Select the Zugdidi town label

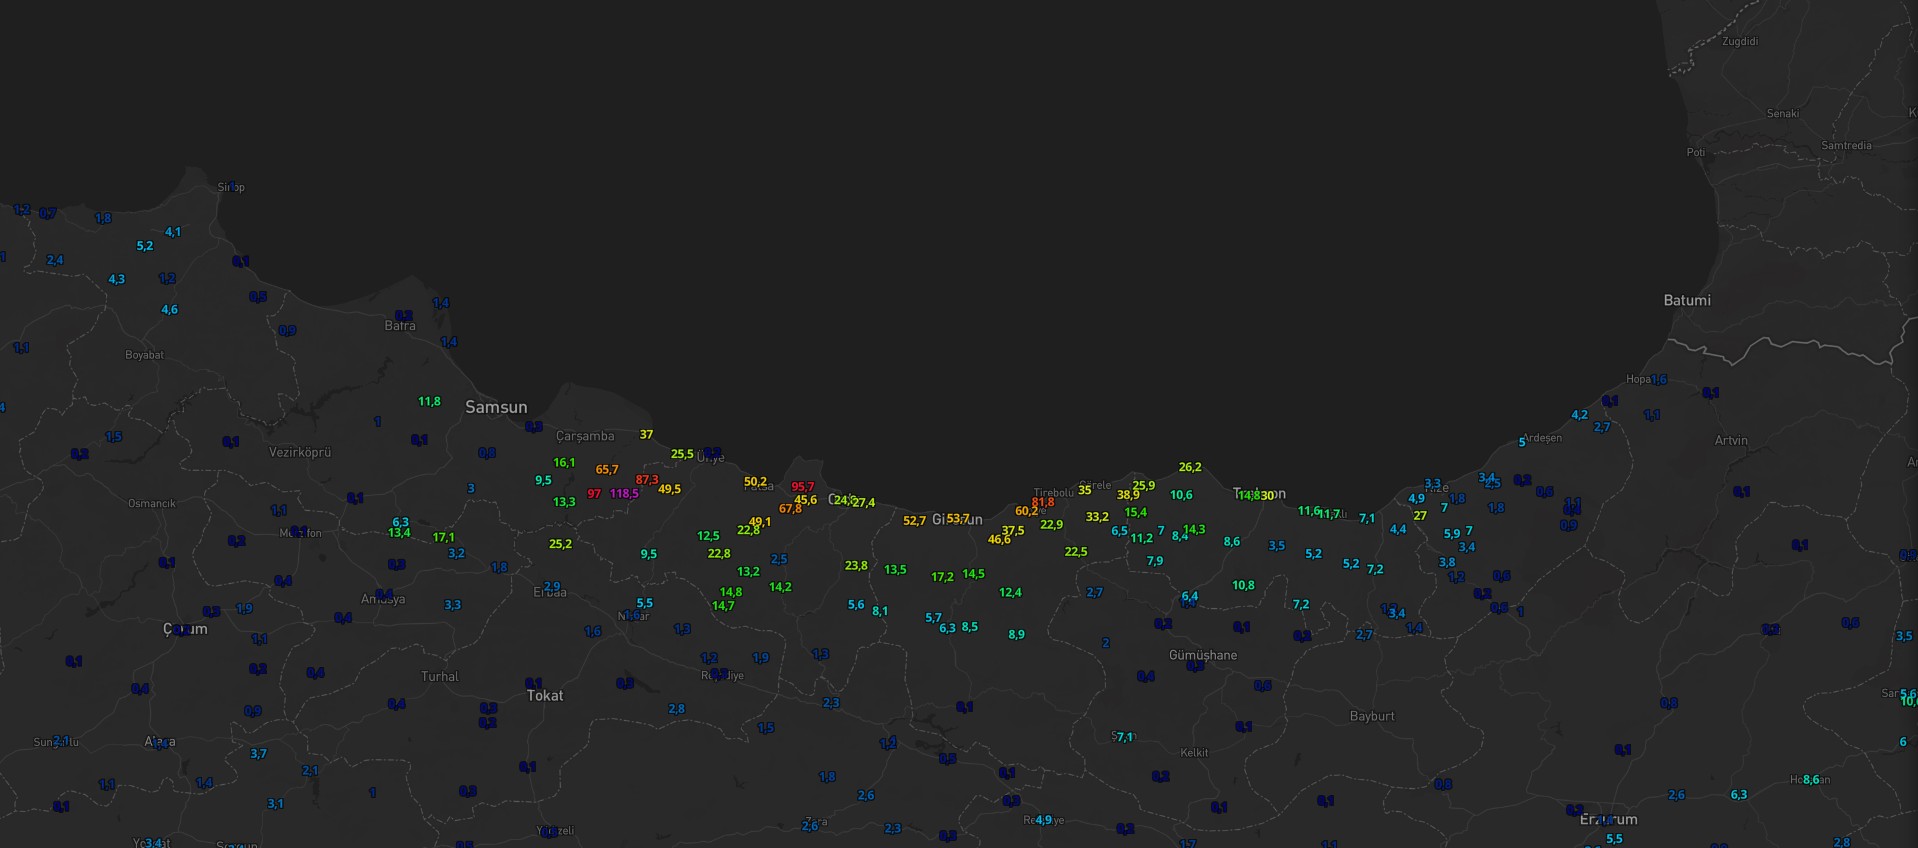(x=1740, y=41)
